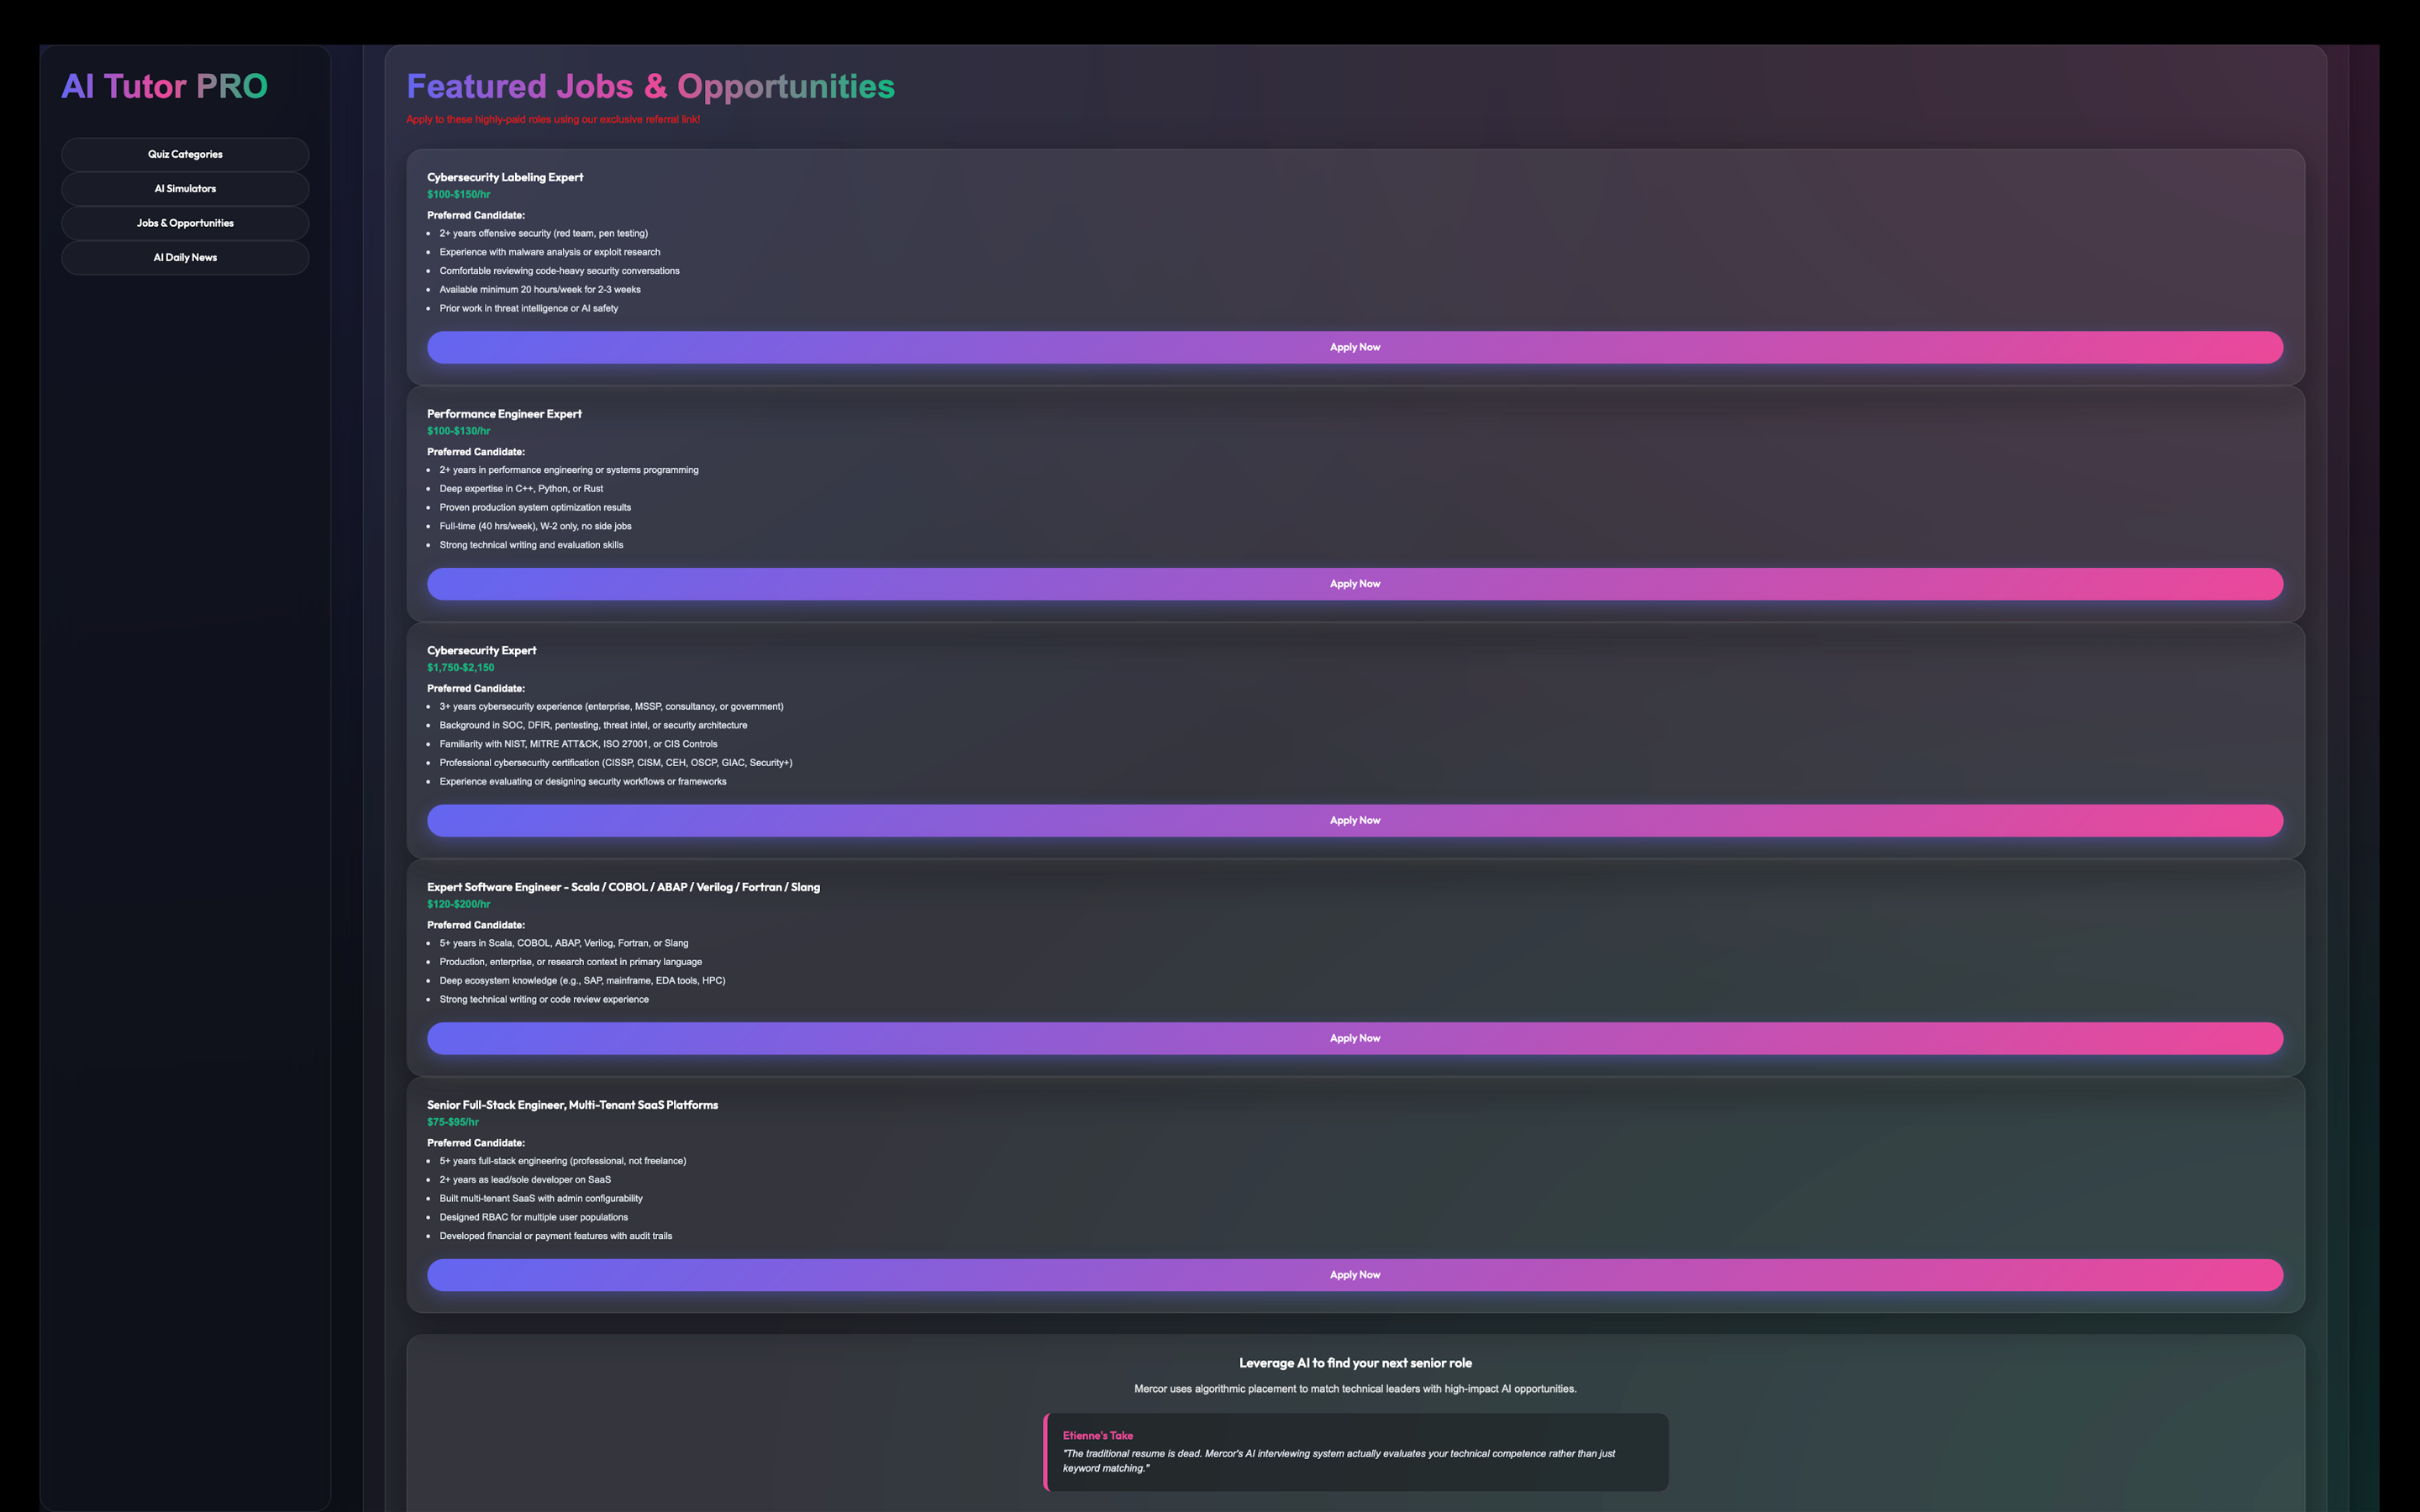This screenshot has width=2420, height=1512.
Task: Click the red exclusive referral link notice
Action: (x=553, y=119)
